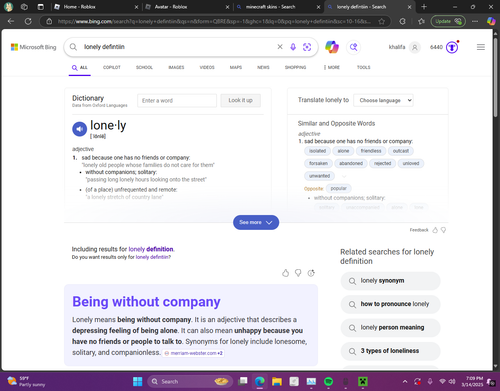
Task: Open khalifa account profile icon
Action: pos(415,47)
